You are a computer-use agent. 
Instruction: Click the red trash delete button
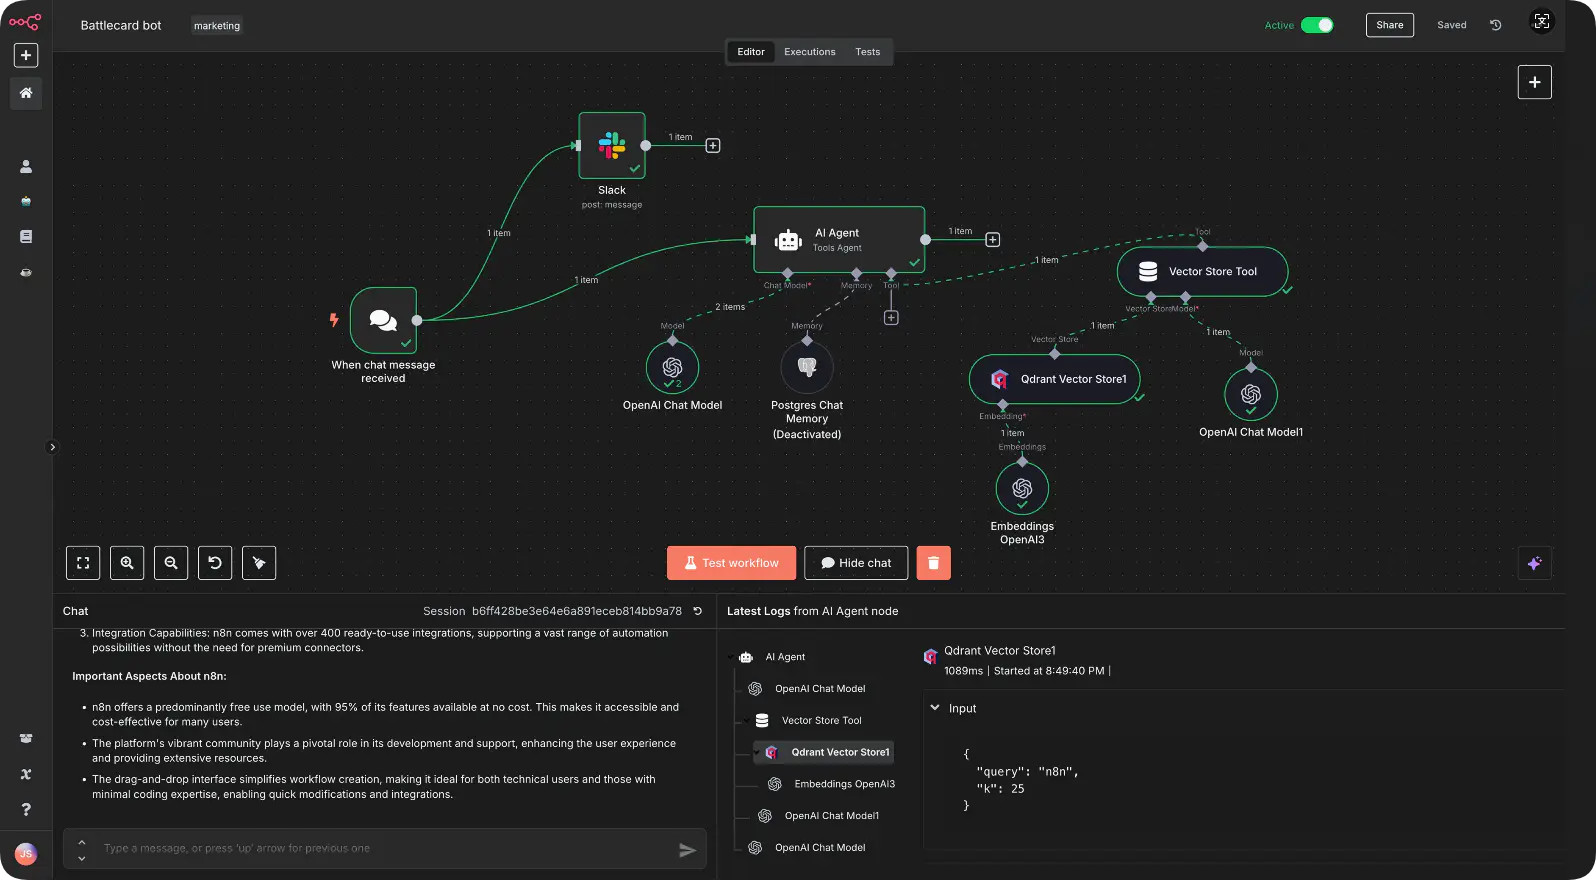click(934, 563)
